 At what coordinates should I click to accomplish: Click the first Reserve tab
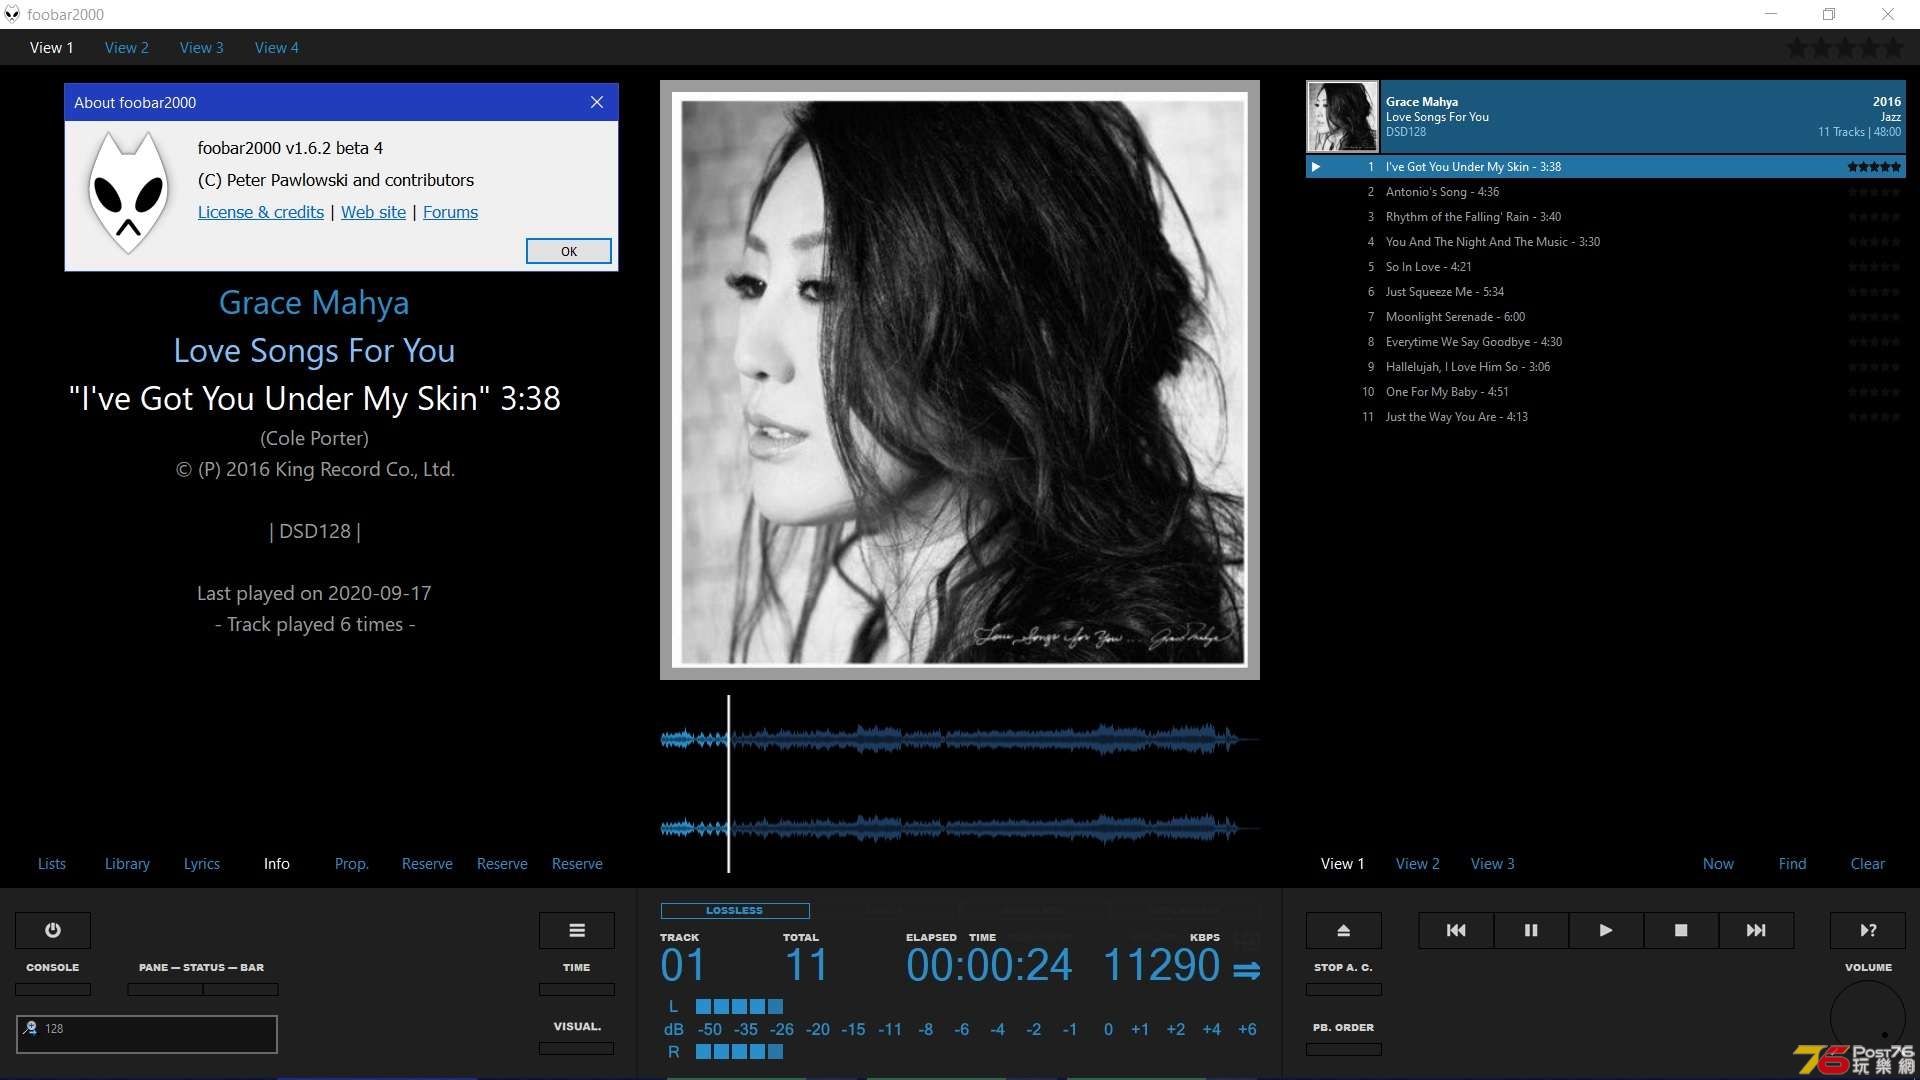[427, 863]
